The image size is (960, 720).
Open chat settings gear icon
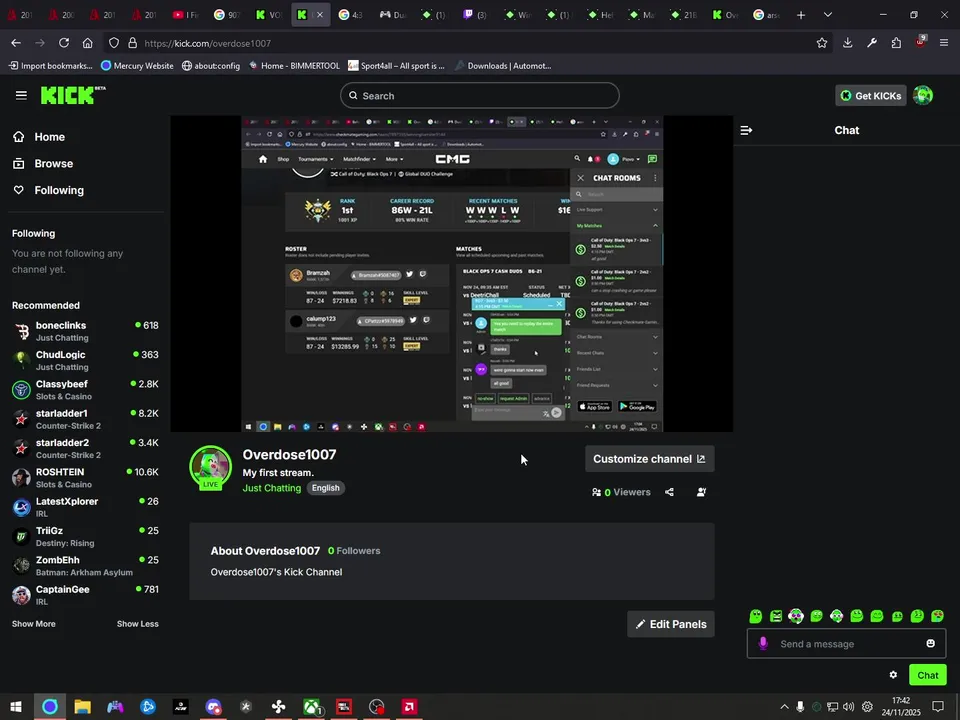[x=893, y=675]
